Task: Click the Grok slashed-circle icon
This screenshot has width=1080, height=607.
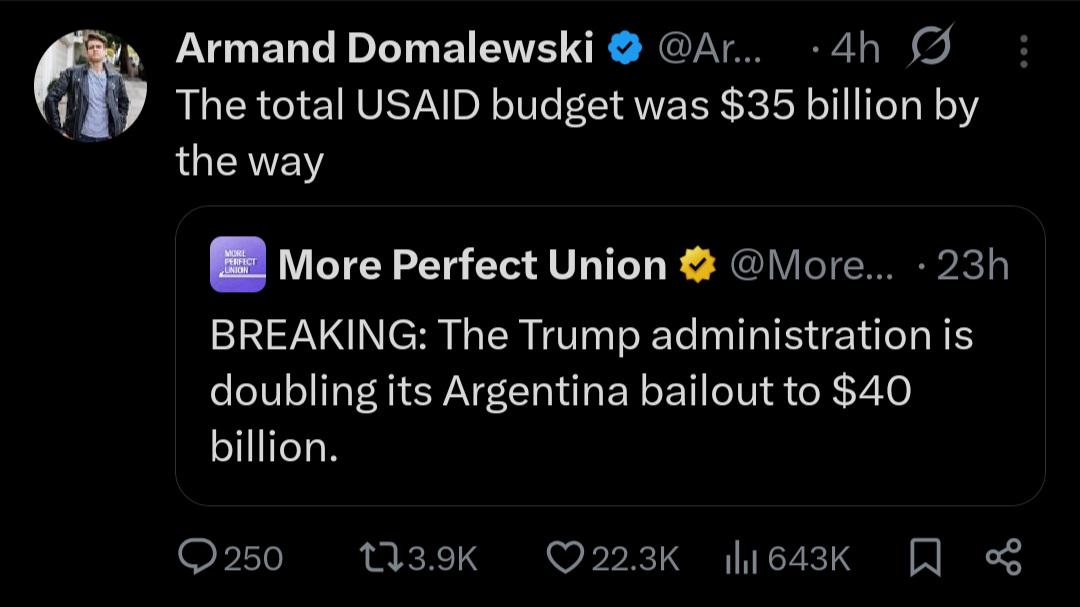Action: 930,49
